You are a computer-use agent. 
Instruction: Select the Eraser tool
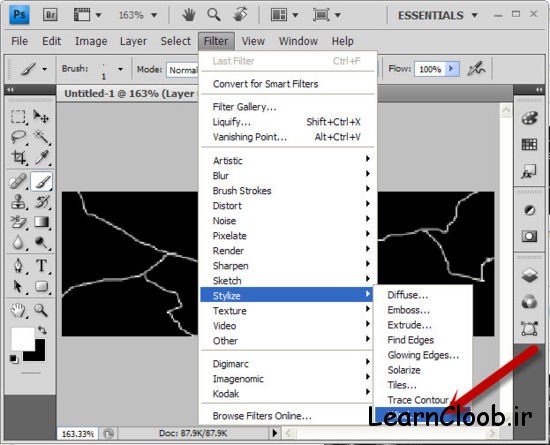coord(18,222)
